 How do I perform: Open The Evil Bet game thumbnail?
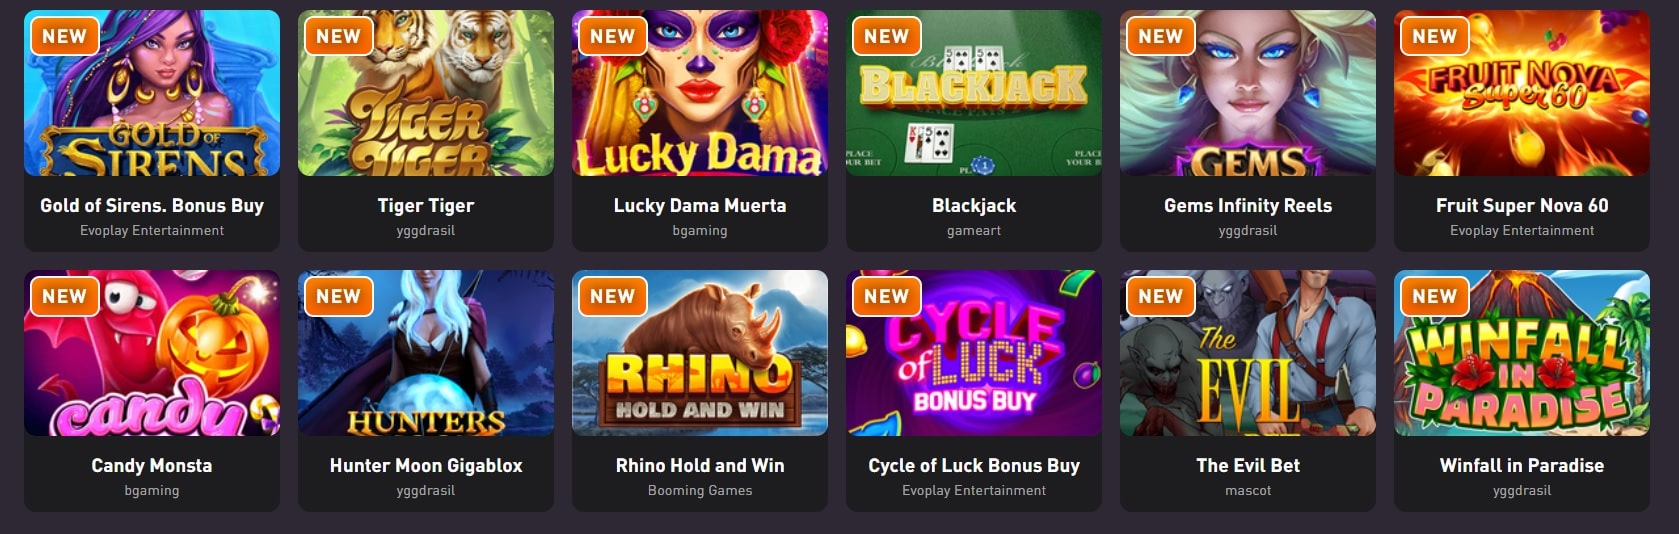[1248, 353]
